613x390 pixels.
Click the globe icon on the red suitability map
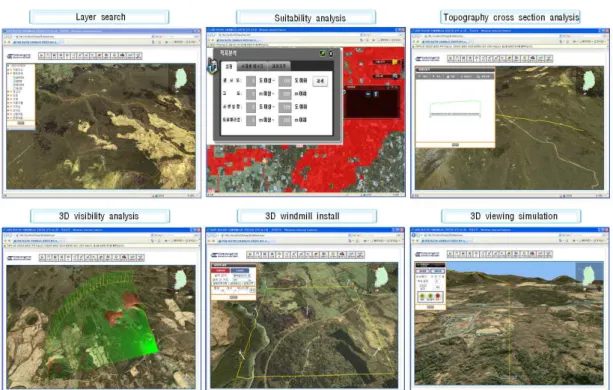(x=395, y=76)
